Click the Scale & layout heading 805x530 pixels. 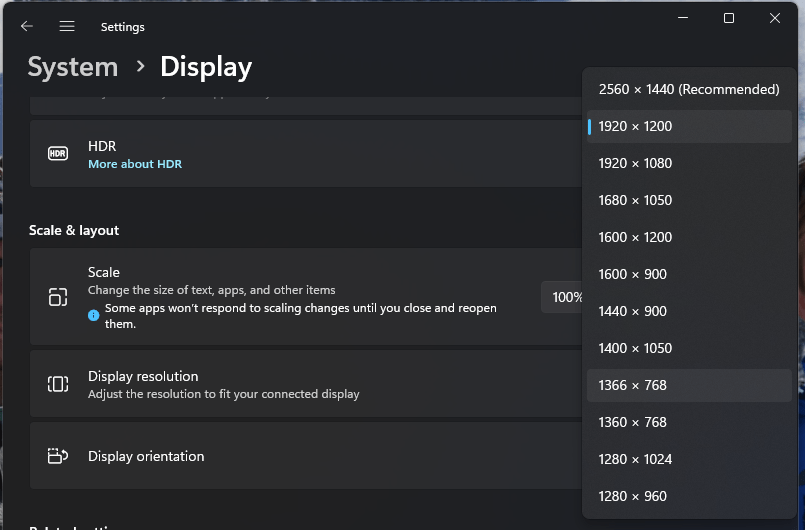pos(74,230)
